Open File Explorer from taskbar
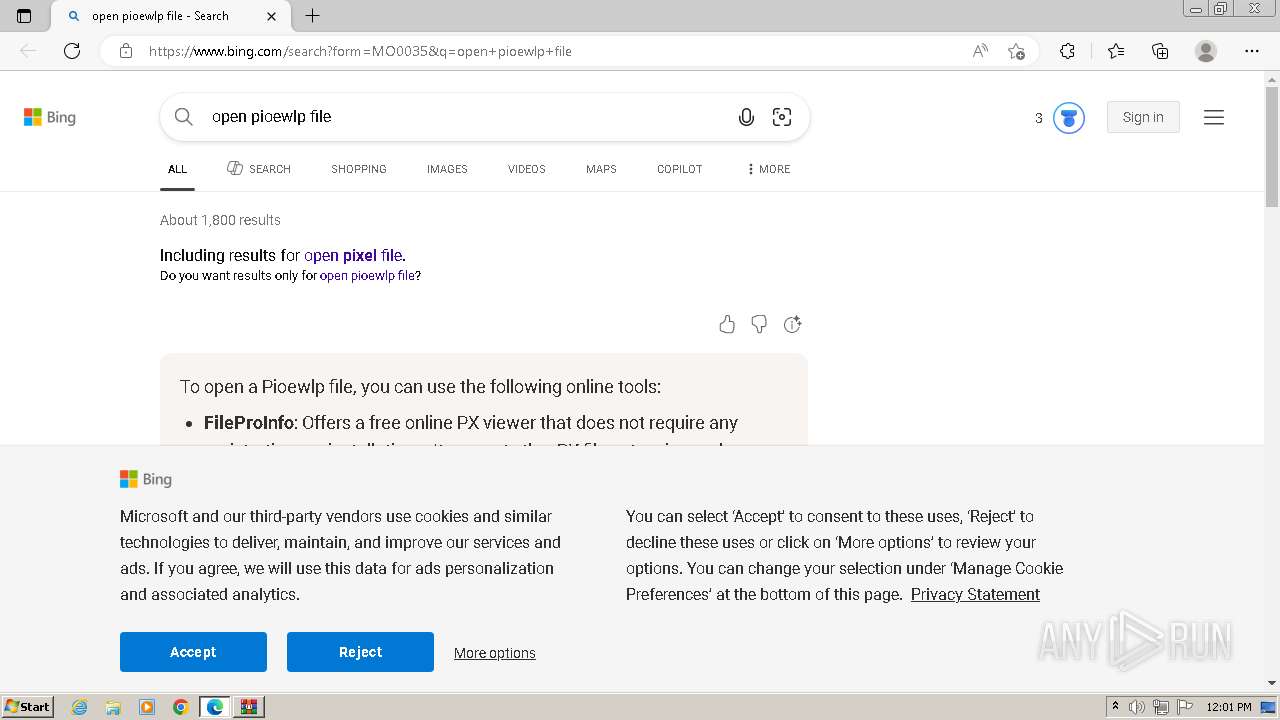This screenshot has height=720, width=1280. pos(113,707)
